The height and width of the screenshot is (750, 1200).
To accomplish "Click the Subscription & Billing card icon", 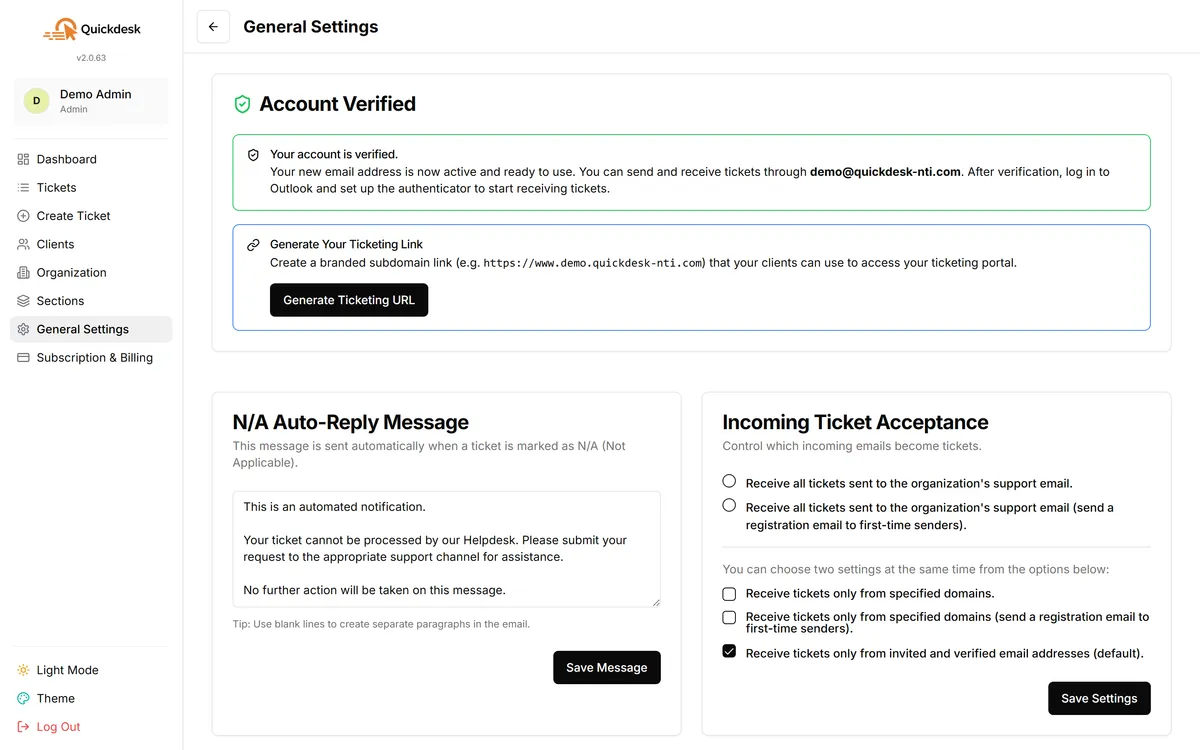I will click(x=24, y=357).
